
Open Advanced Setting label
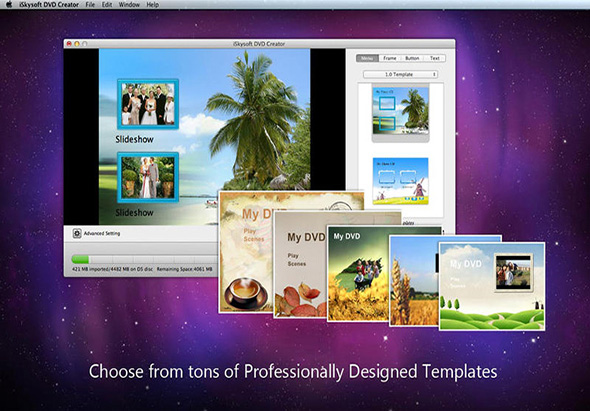[x=102, y=233]
